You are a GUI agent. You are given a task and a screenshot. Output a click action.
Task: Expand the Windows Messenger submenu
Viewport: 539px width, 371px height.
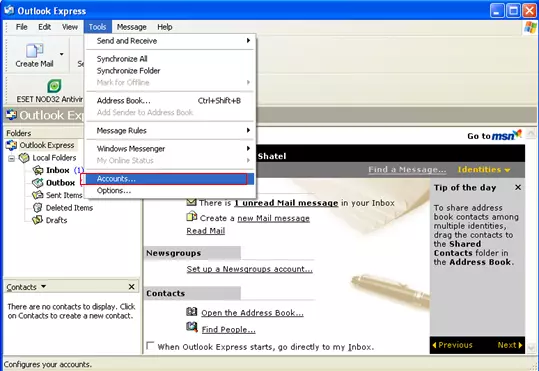click(248, 149)
